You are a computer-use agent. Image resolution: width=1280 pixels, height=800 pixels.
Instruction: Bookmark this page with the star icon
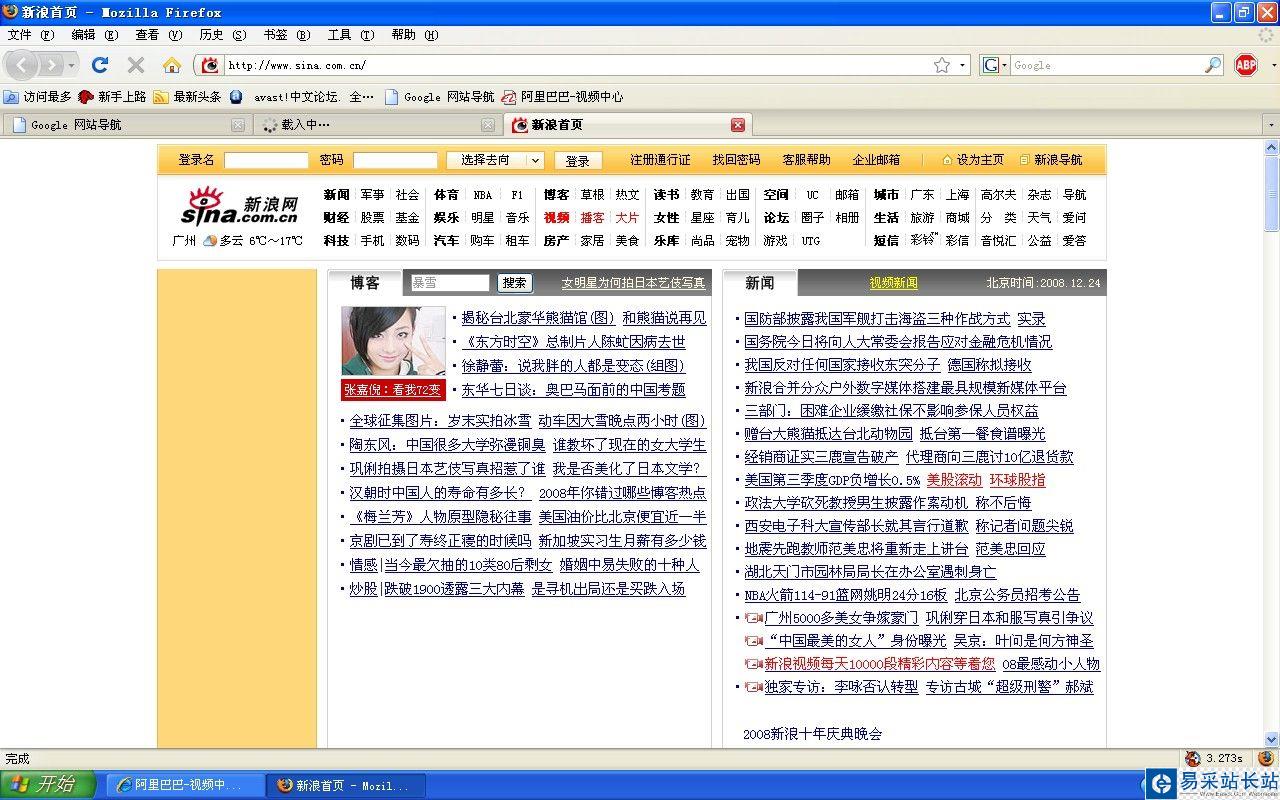[x=942, y=65]
